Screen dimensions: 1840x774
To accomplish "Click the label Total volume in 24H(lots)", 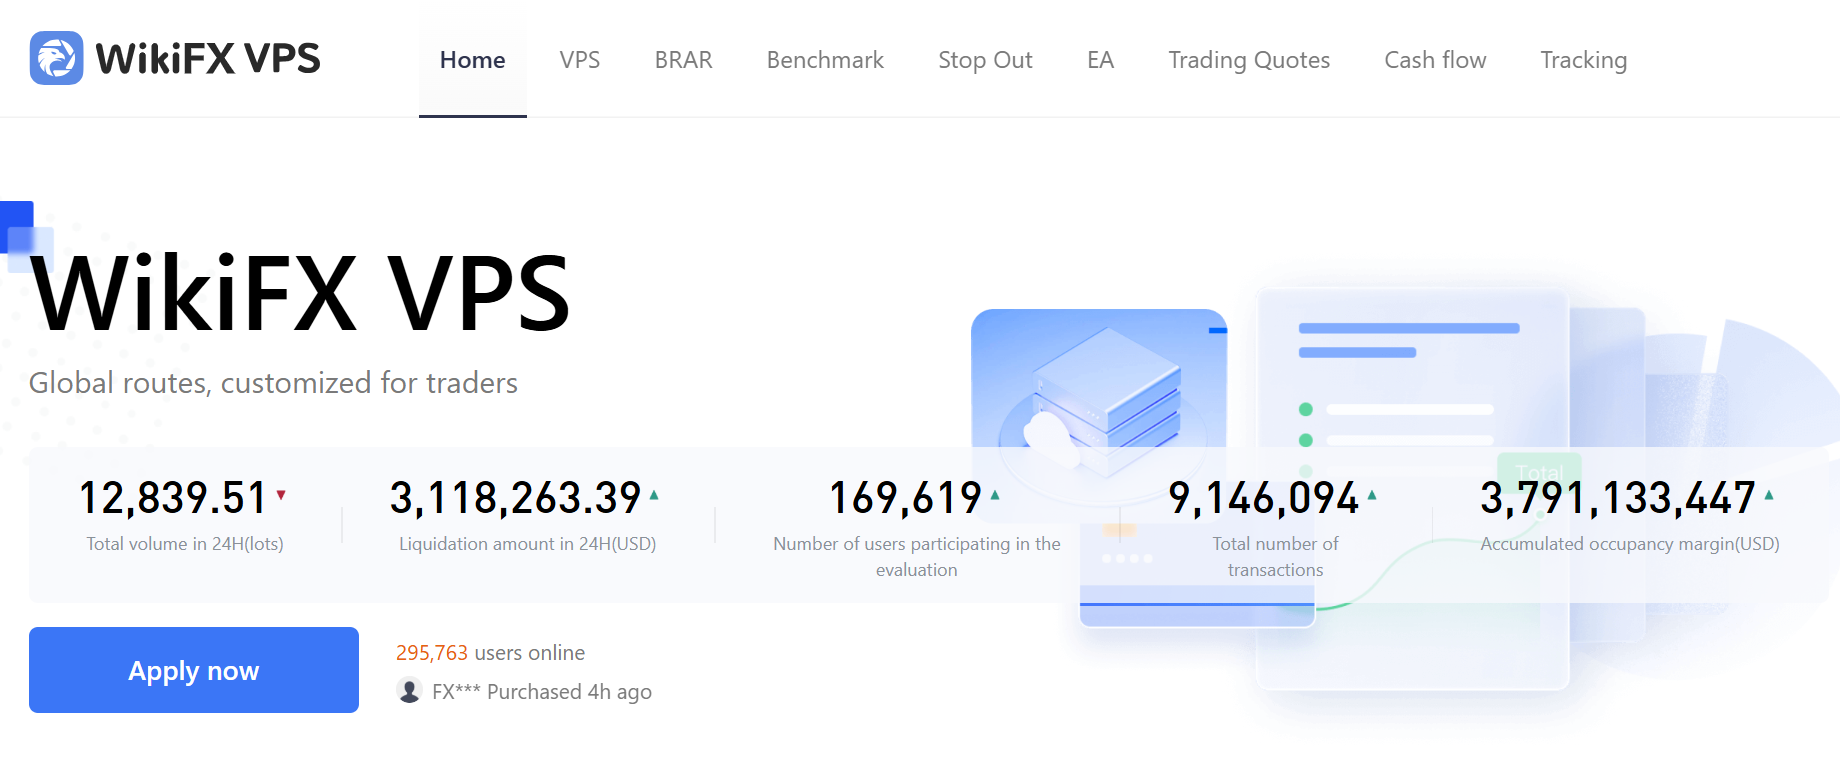I will [185, 544].
